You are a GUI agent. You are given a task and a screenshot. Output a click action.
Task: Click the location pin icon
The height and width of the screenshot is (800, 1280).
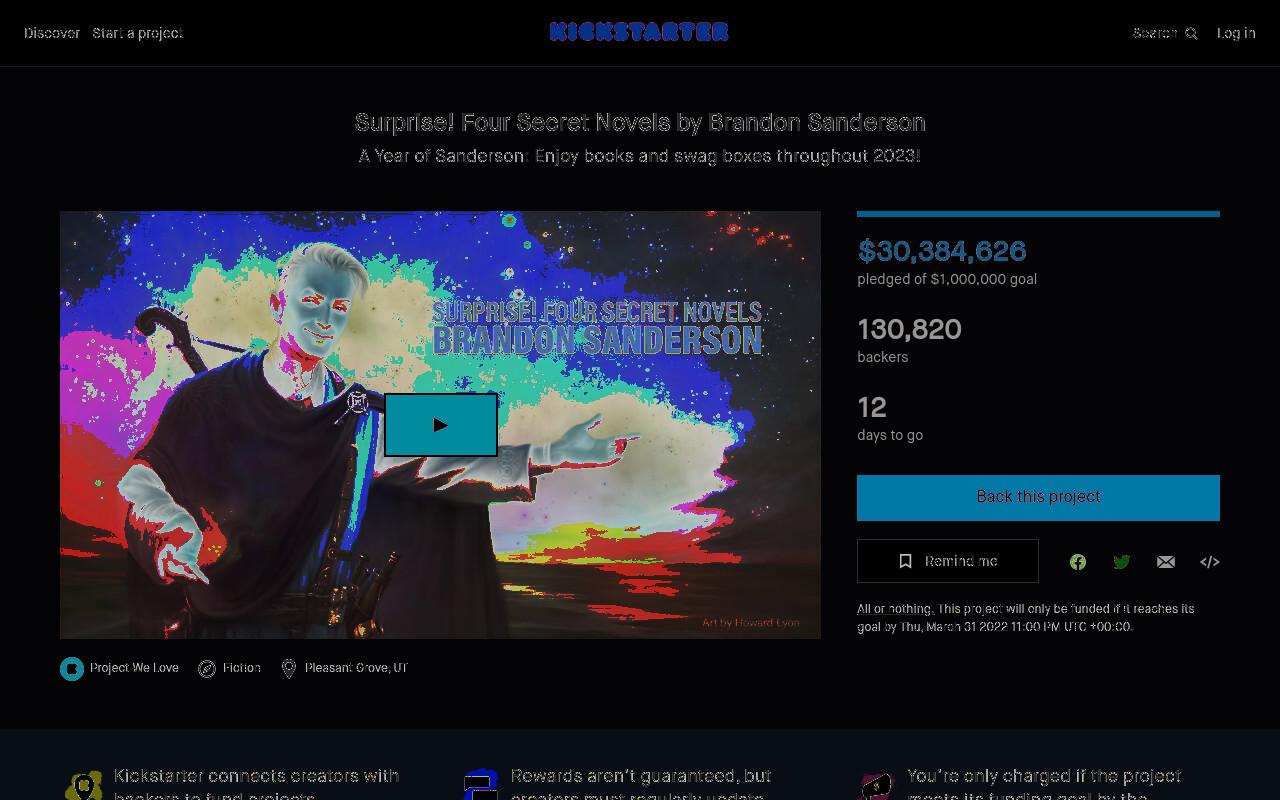point(289,669)
